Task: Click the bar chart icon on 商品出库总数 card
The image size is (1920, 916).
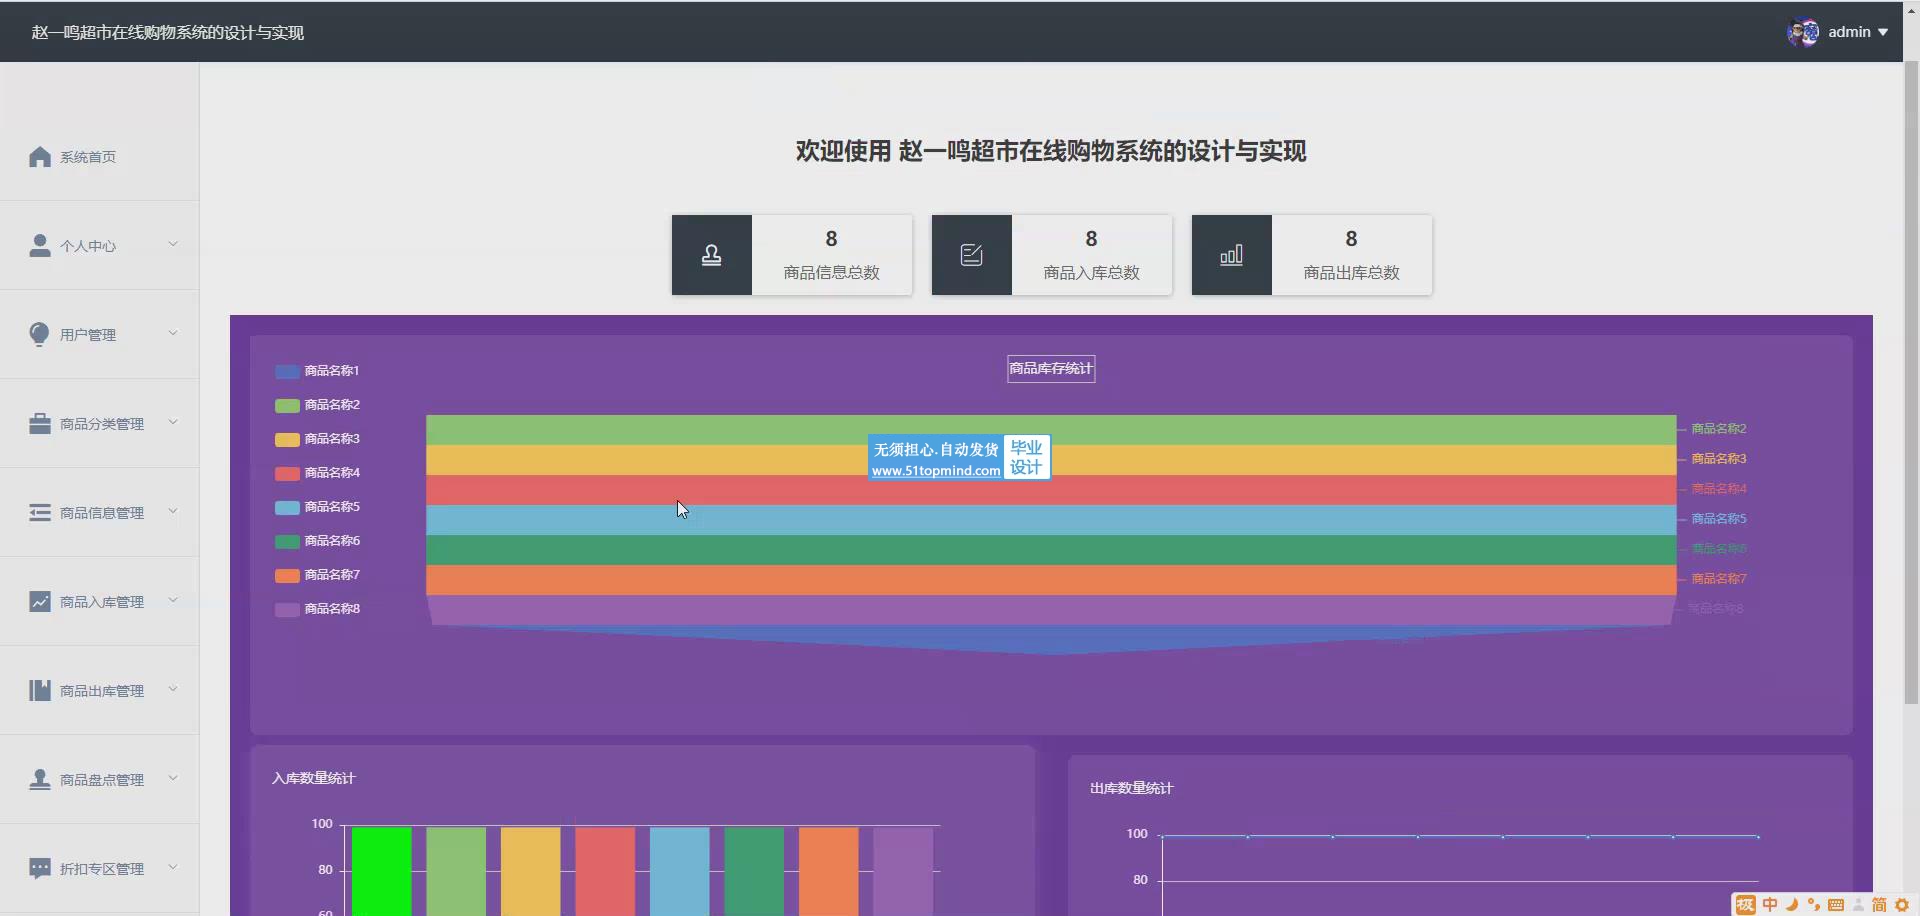Action: [x=1231, y=255]
